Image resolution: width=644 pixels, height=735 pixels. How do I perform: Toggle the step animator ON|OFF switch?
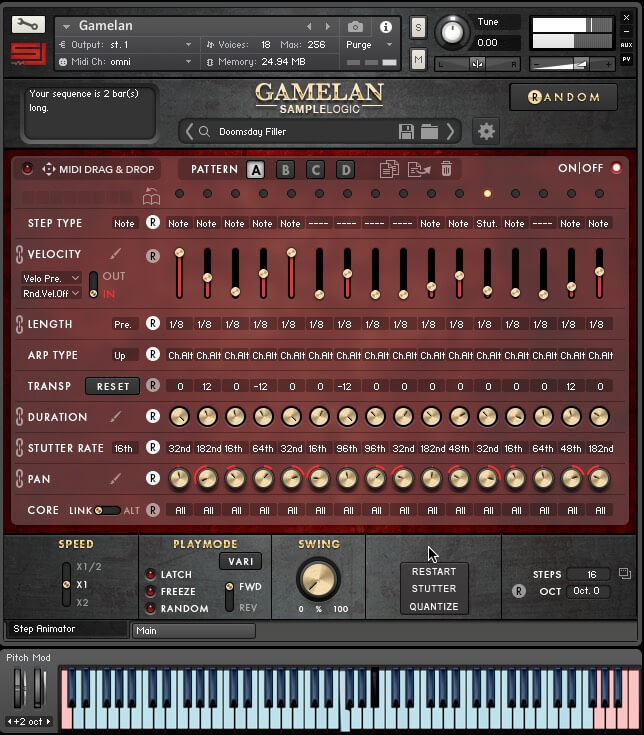(x=616, y=168)
